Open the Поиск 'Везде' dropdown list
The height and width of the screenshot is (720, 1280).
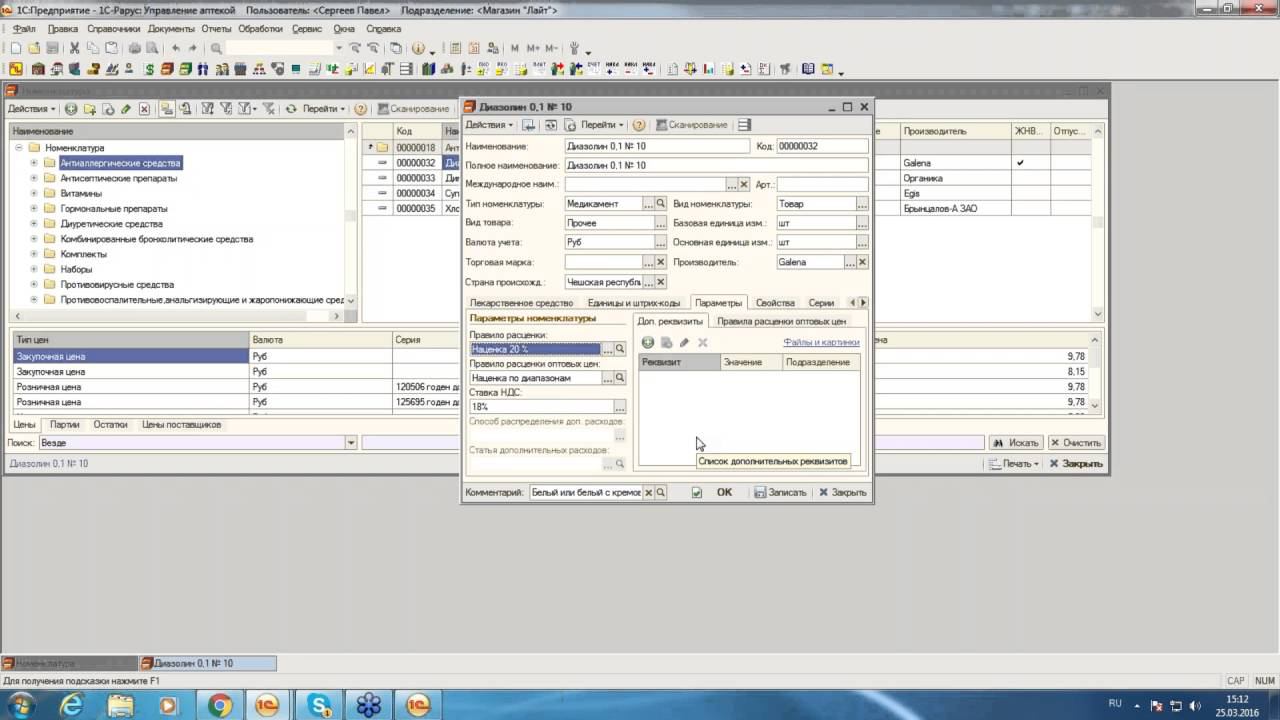pos(350,443)
